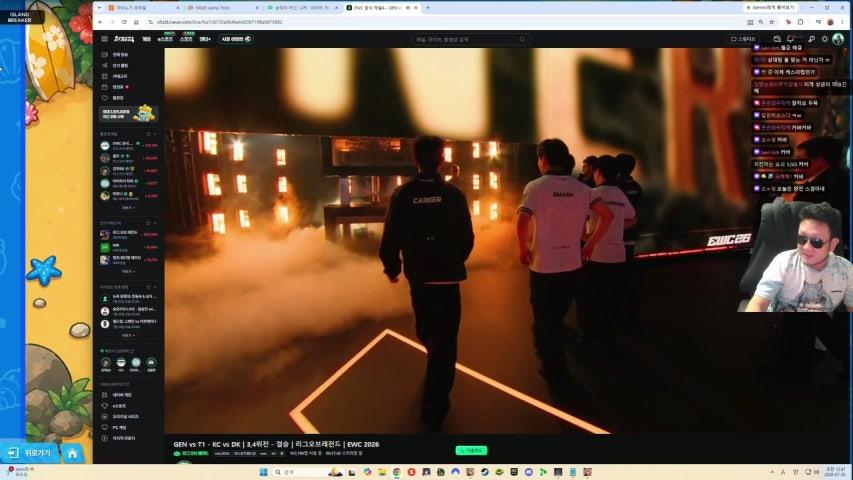The height and width of the screenshot is (480, 853).
Task: Open the notification bell in Chzzk header
Action: (790, 39)
